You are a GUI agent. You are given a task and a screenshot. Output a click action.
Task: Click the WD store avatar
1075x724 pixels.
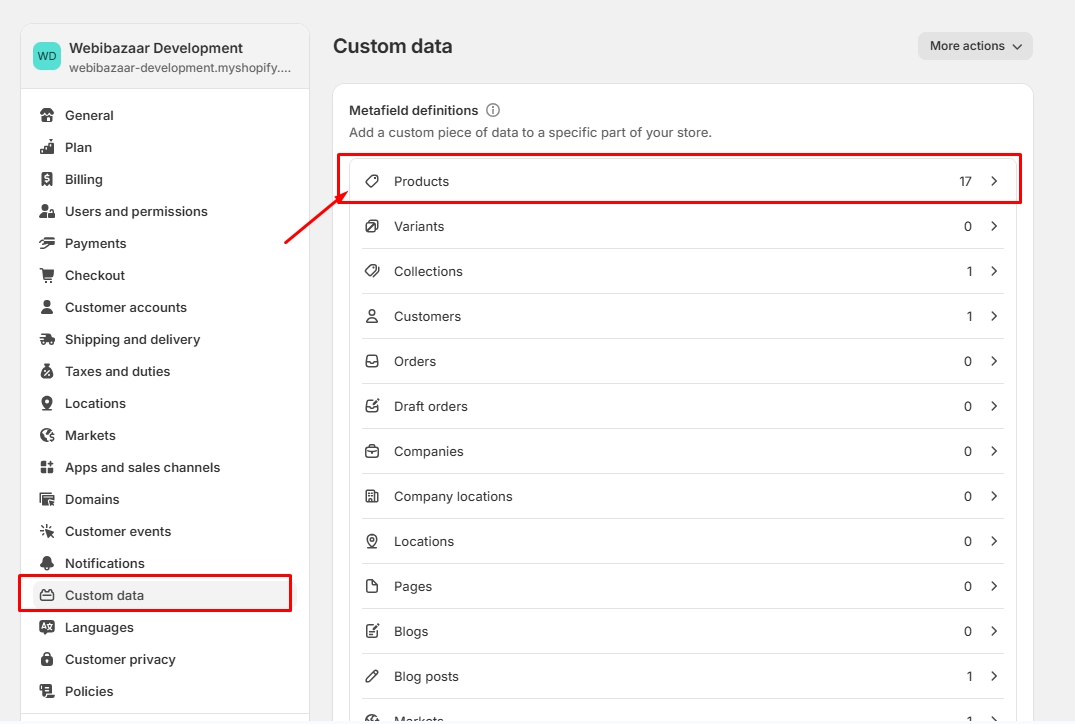47,56
